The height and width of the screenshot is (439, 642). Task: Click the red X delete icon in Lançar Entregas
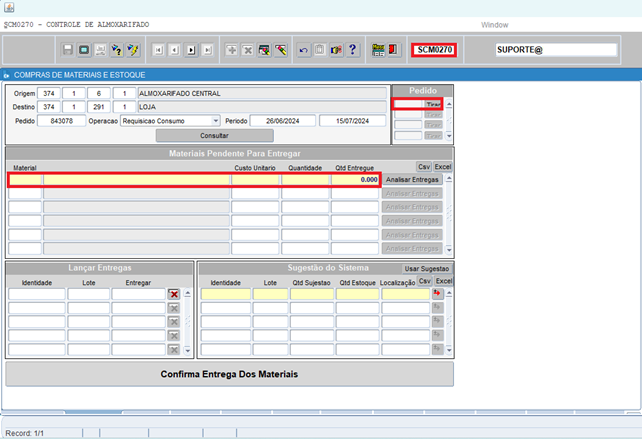tap(174, 294)
